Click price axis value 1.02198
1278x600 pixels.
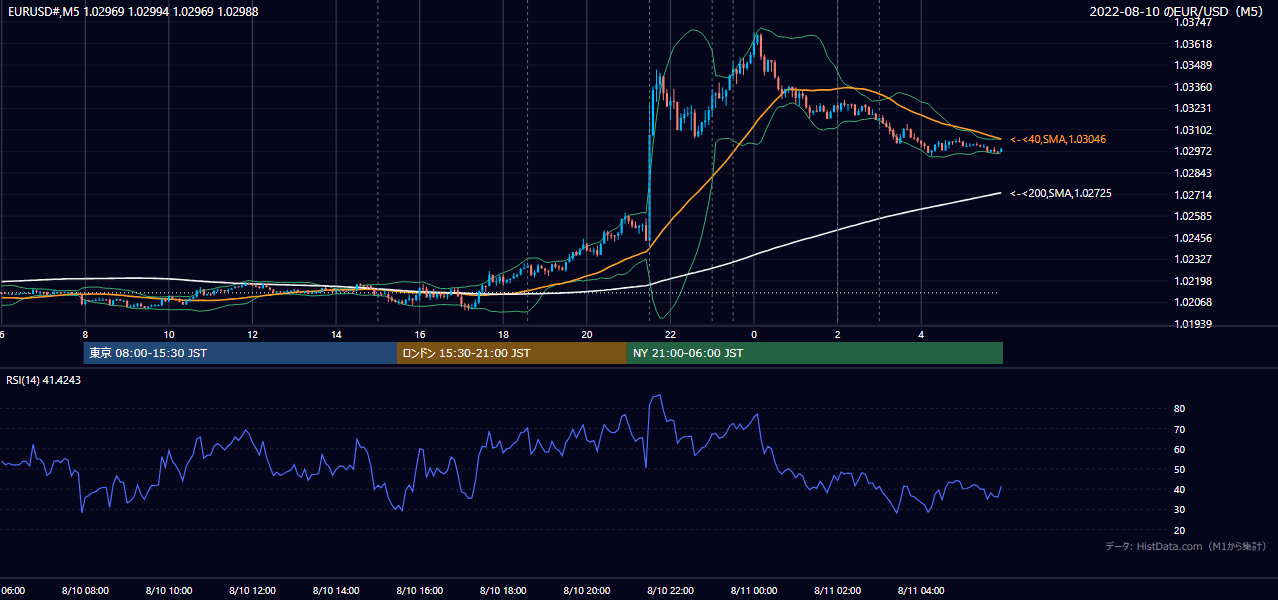[x=1194, y=281]
